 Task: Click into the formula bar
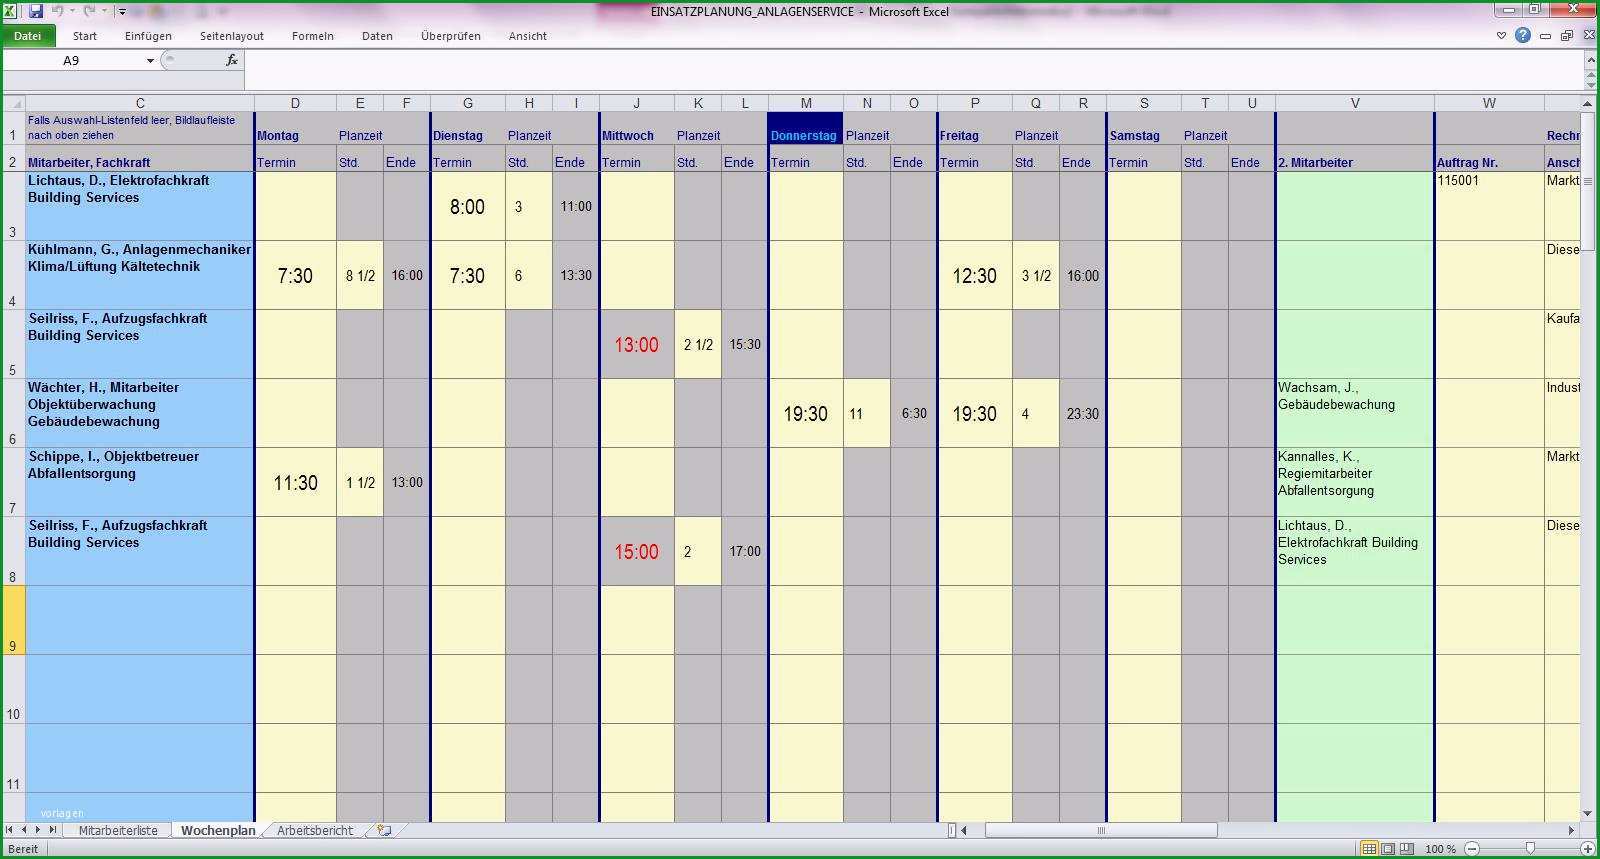[912, 70]
